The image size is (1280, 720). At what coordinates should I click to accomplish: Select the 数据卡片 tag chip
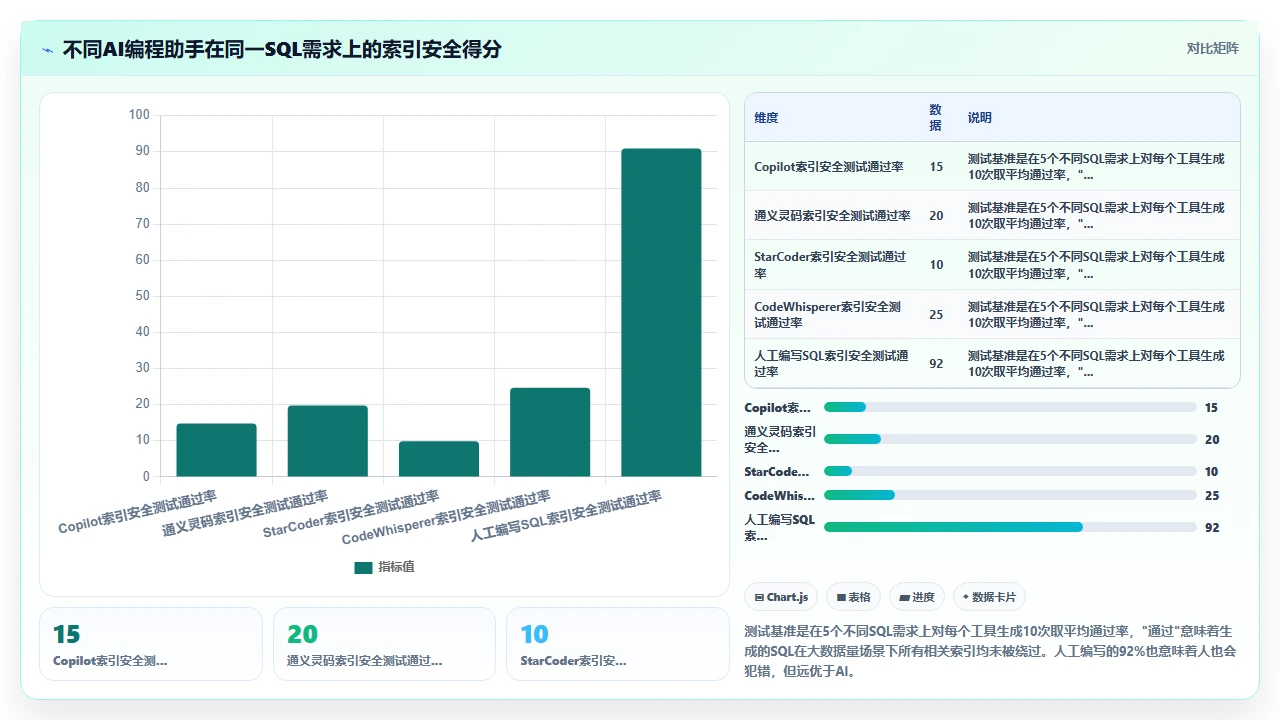coord(989,597)
